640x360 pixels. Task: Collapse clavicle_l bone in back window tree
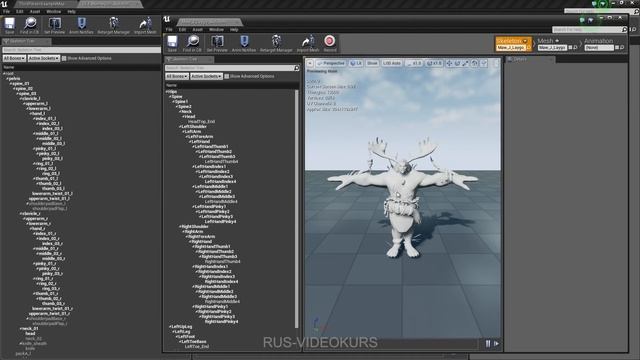tap(20, 98)
